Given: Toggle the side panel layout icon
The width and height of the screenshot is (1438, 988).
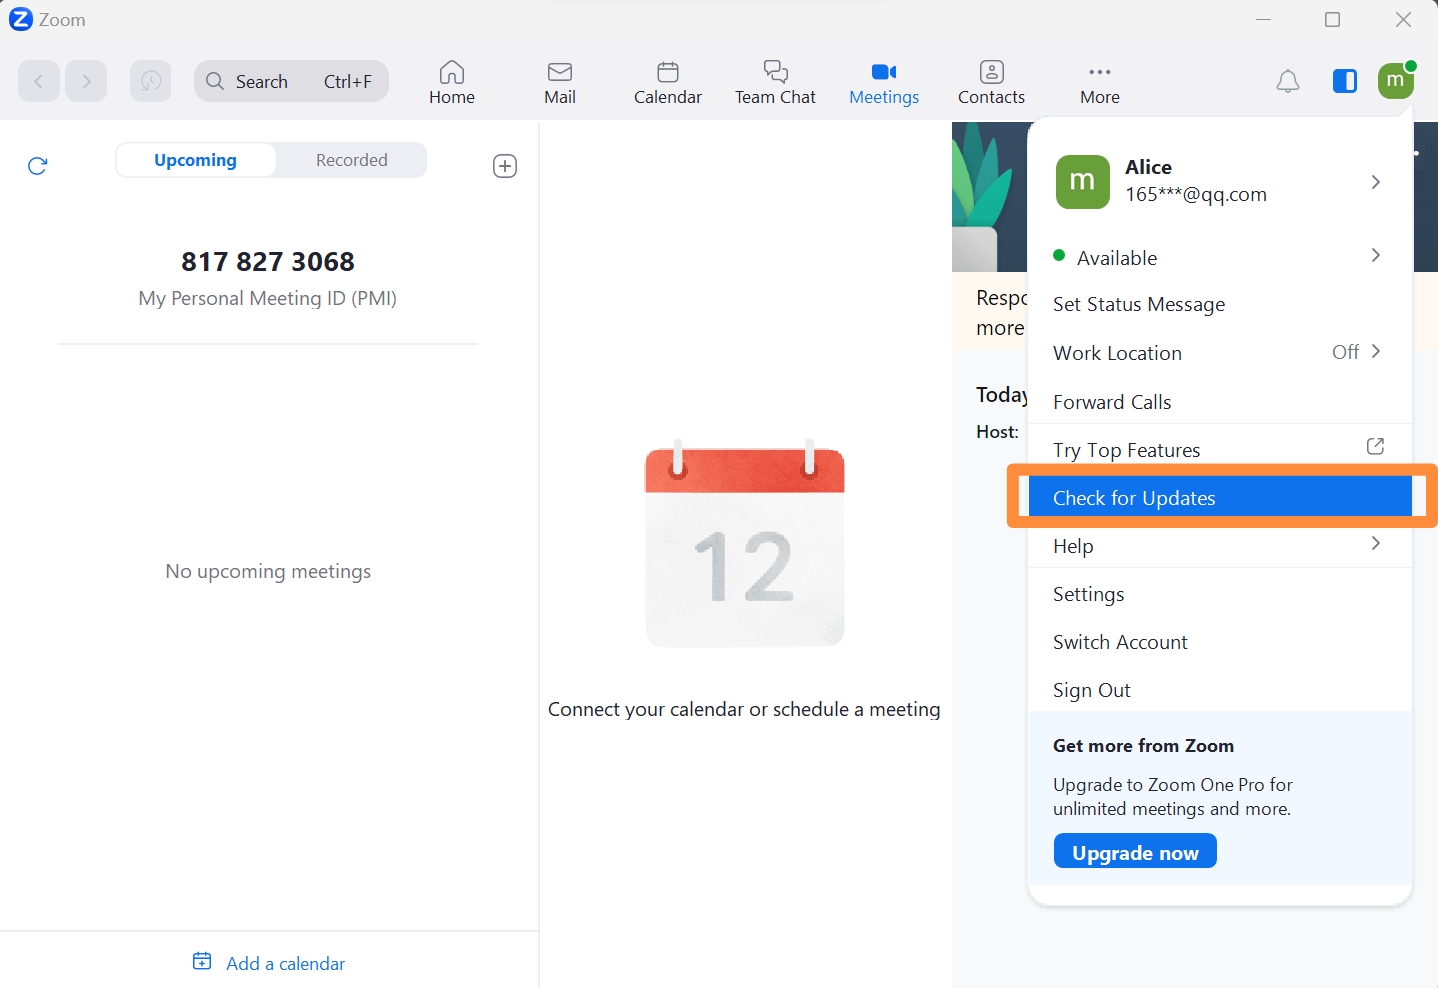Looking at the screenshot, I should [1345, 81].
